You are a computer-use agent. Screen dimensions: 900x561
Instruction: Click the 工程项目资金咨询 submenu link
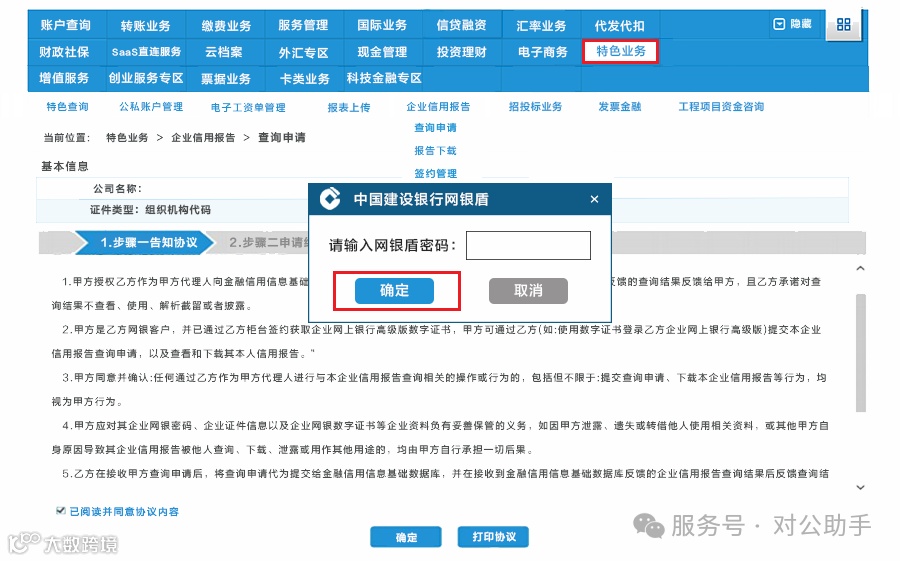[721, 107]
